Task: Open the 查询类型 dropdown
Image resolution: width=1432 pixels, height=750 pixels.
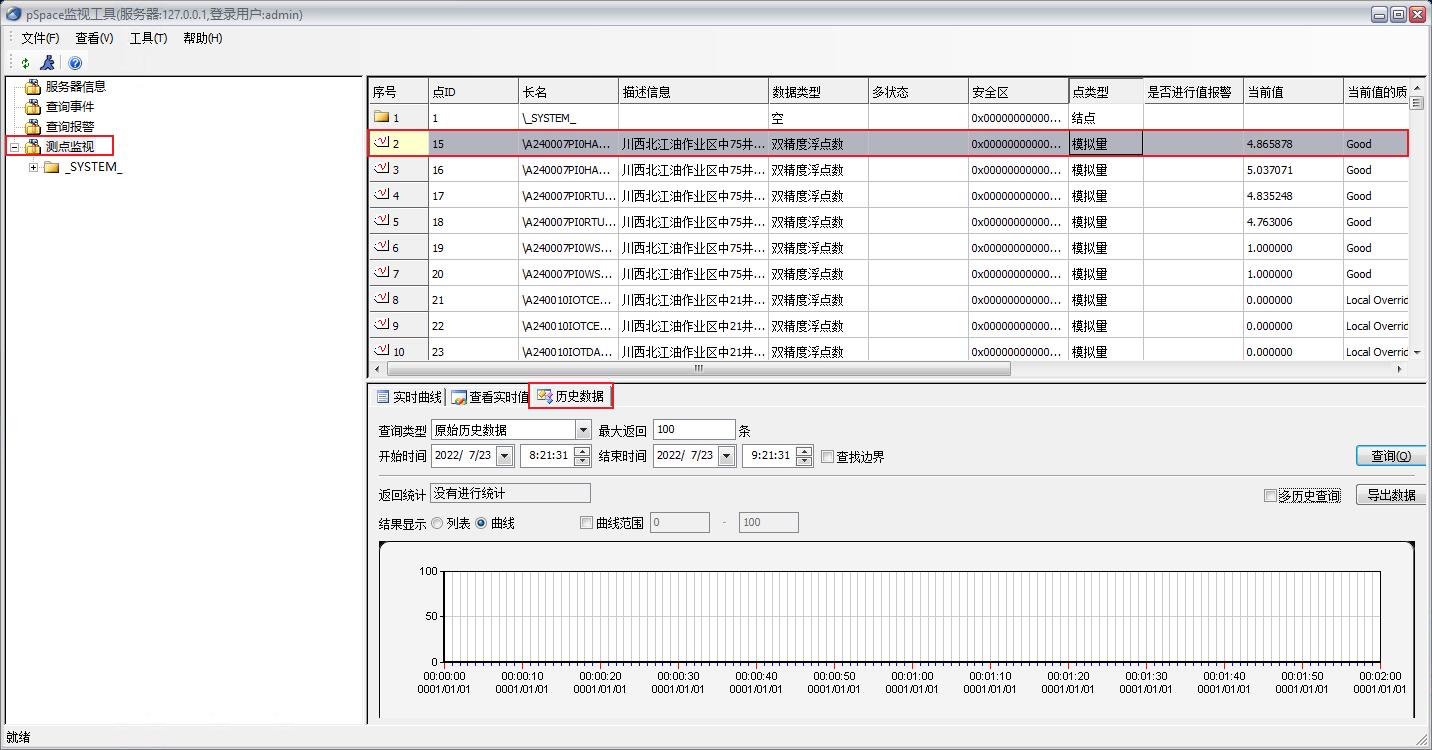Action: 583,430
